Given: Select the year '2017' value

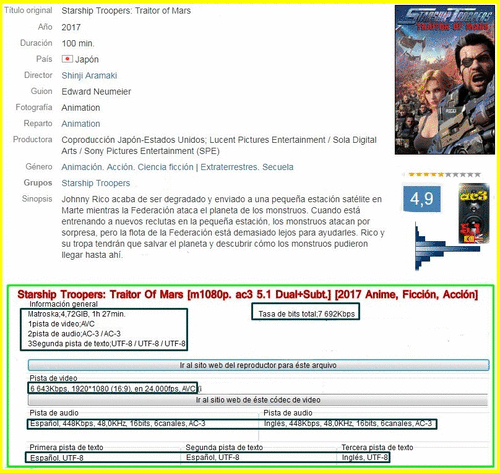Looking at the screenshot, I should [71, 27].
